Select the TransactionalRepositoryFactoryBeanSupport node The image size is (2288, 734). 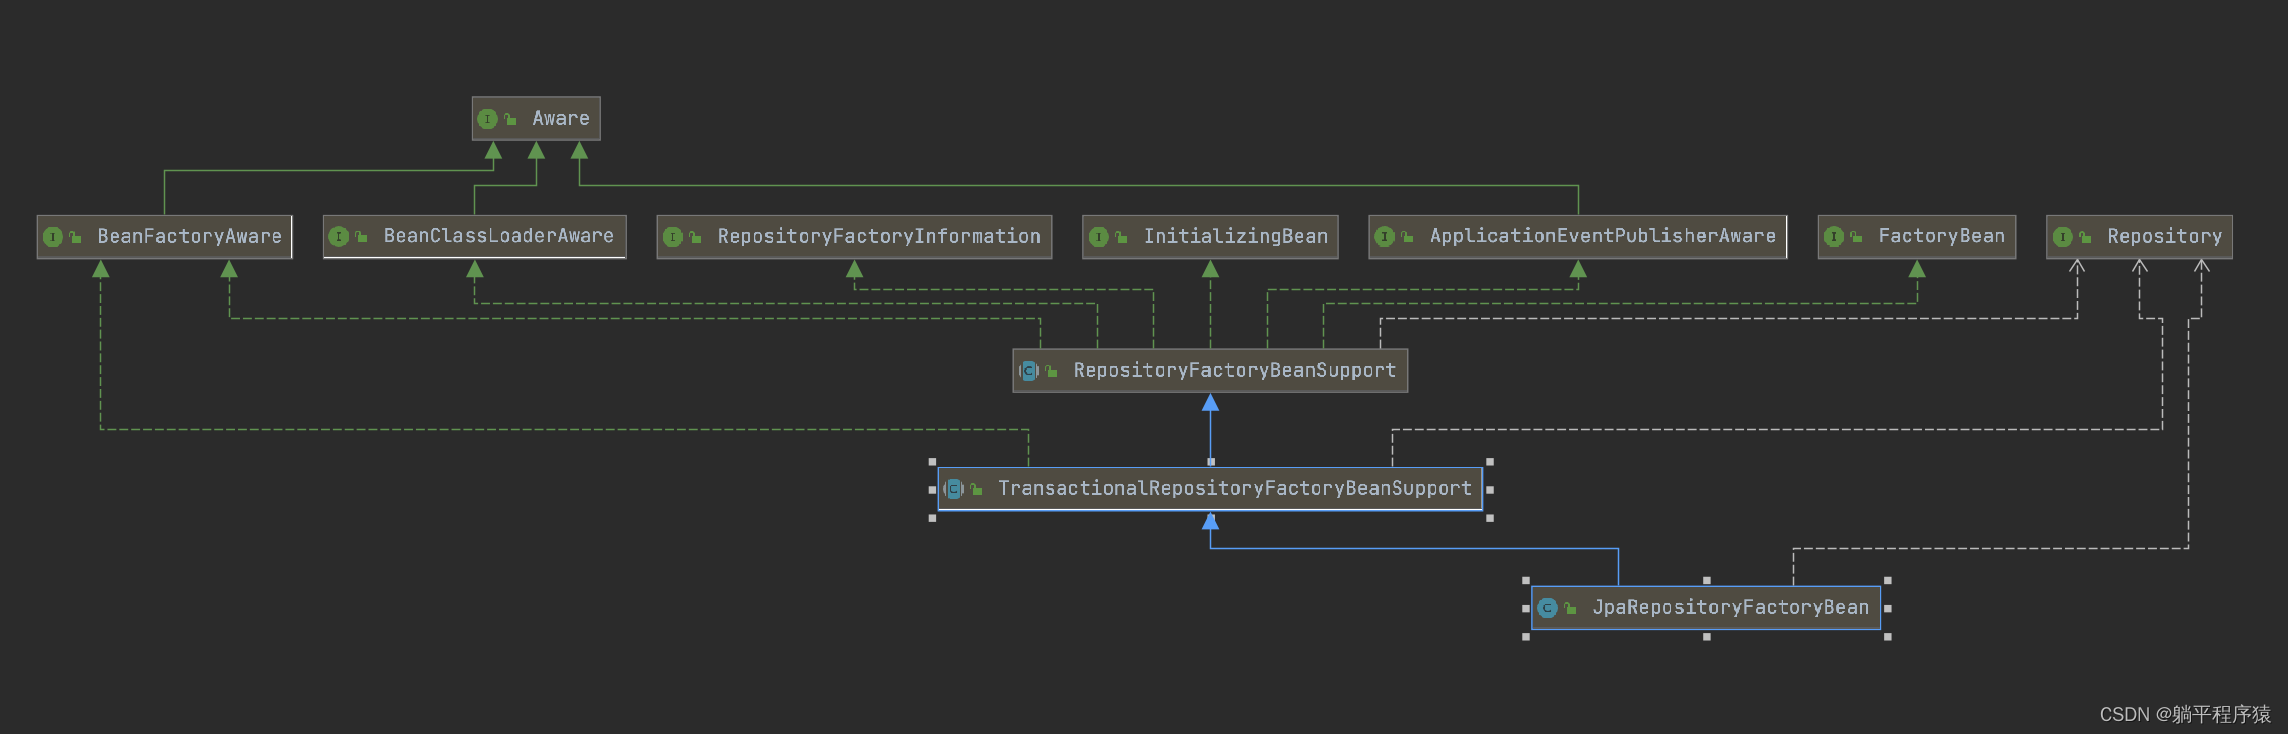1210,489
